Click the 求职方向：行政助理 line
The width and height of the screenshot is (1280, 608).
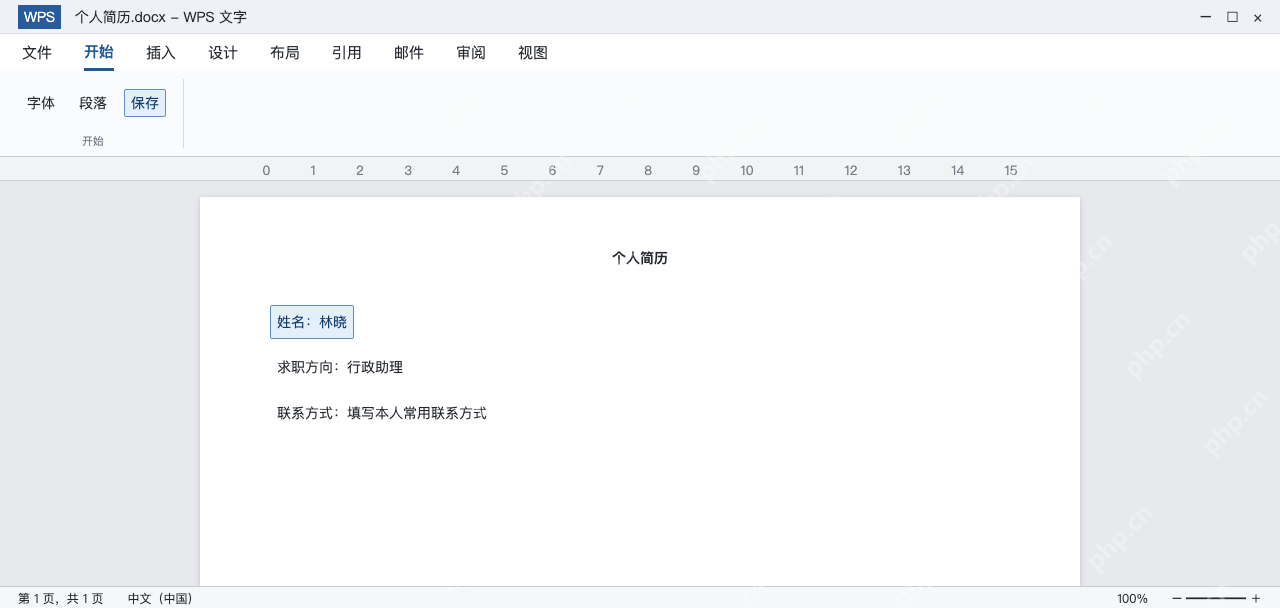pyautogui.click(x=340, y=367)
